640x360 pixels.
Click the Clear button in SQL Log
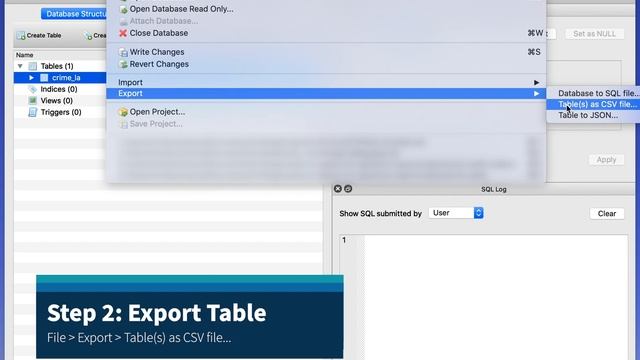pyautogui.click(x=607, y=213)
